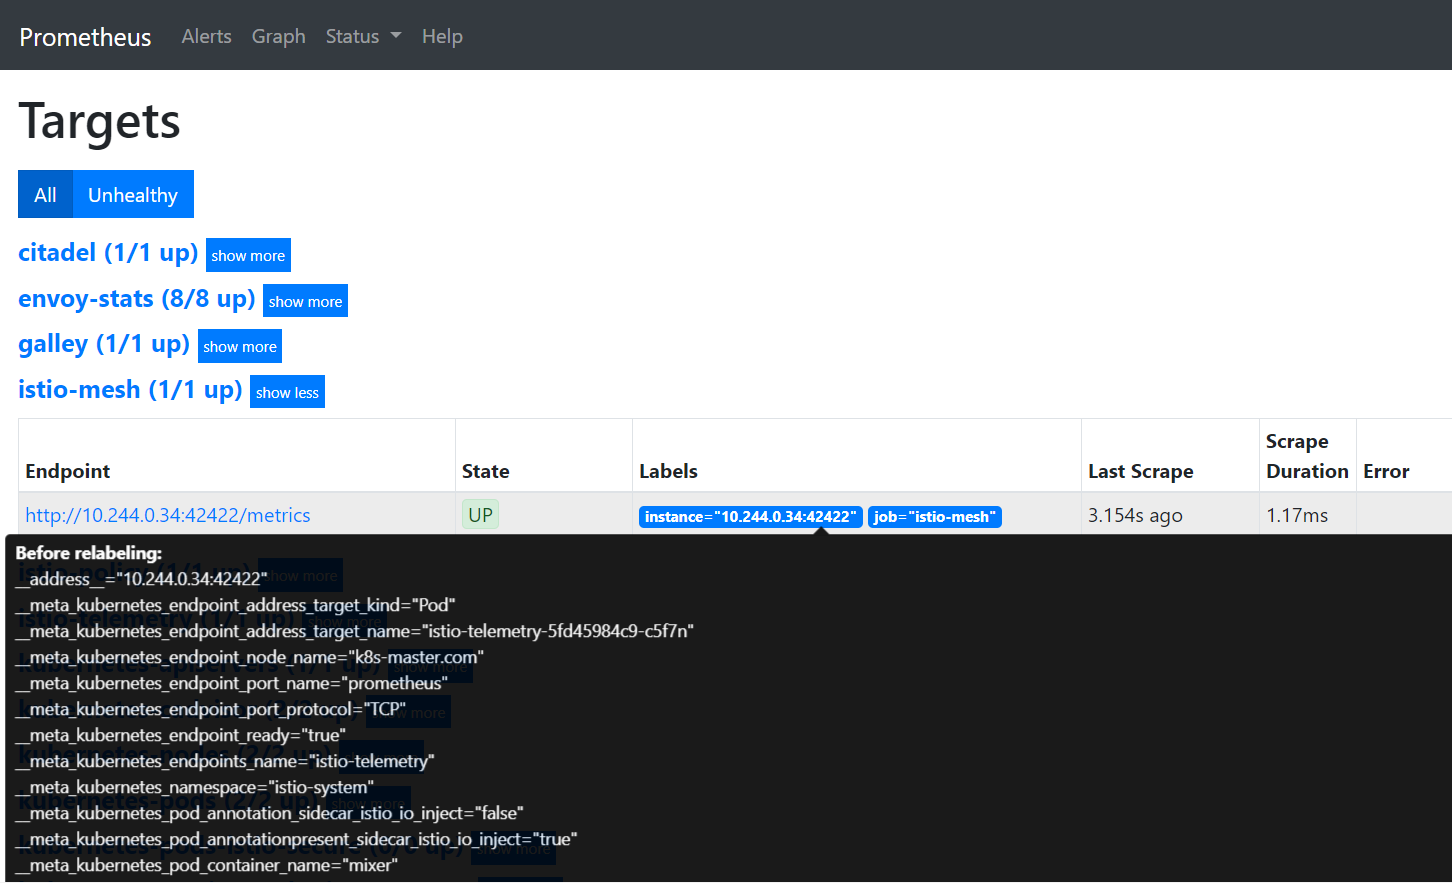Expand galley targets with show more
This screenshot has width=1452, height=883.
click(x=240, y=347)
